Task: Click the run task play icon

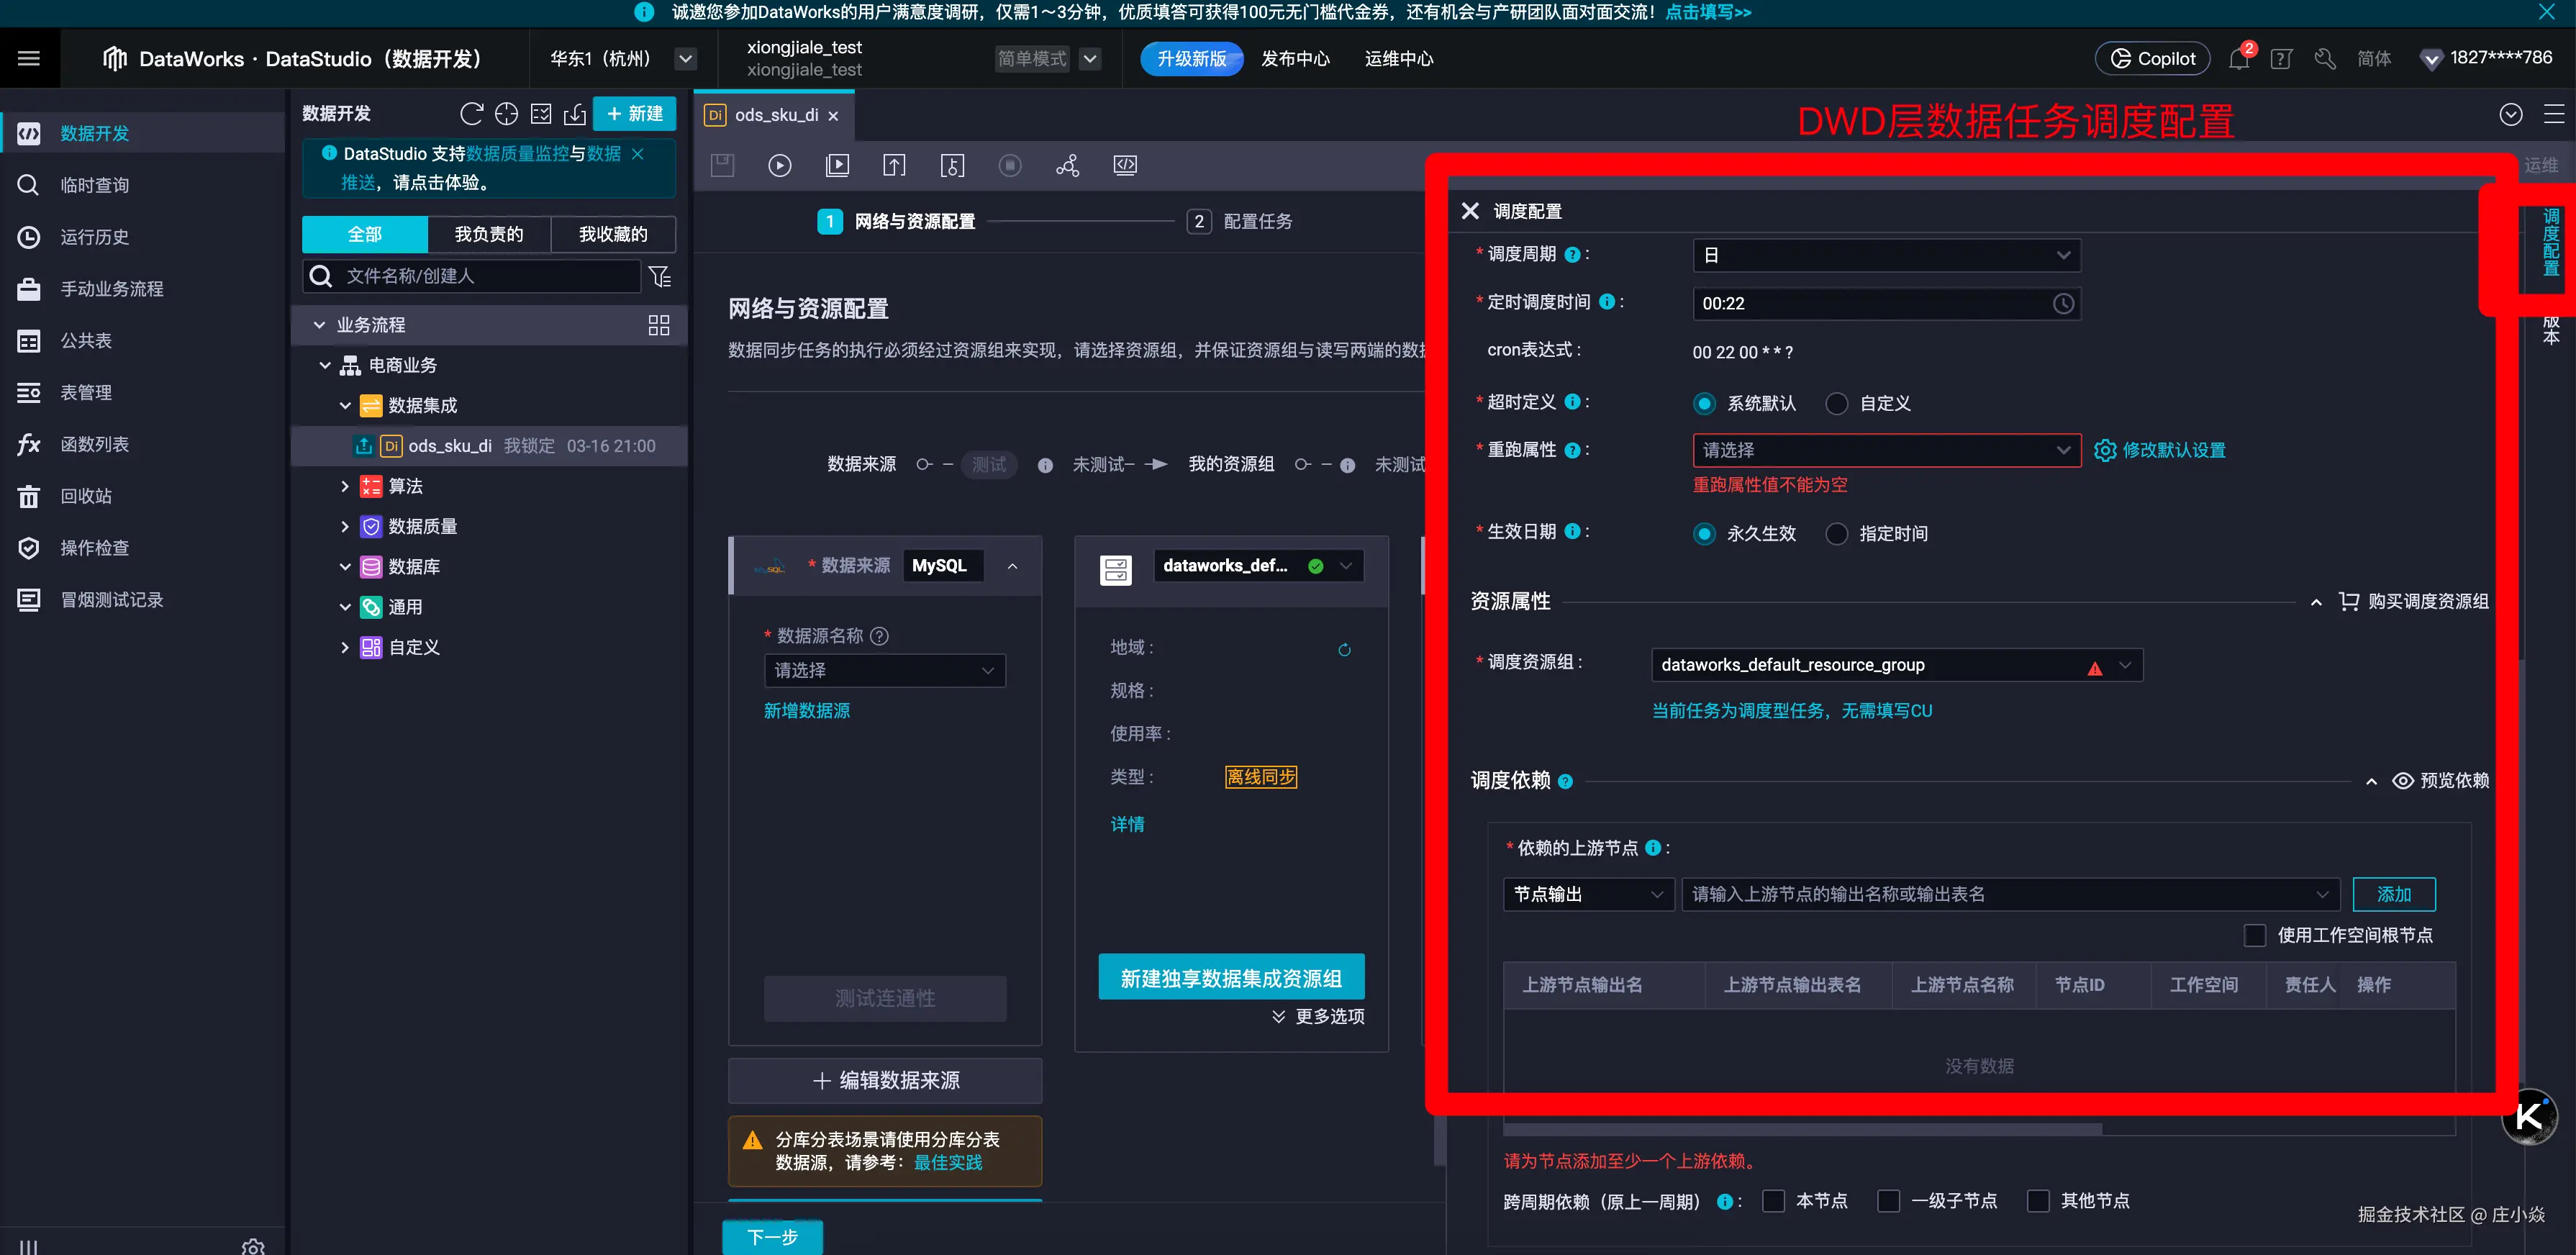Action: pos(779,166)
